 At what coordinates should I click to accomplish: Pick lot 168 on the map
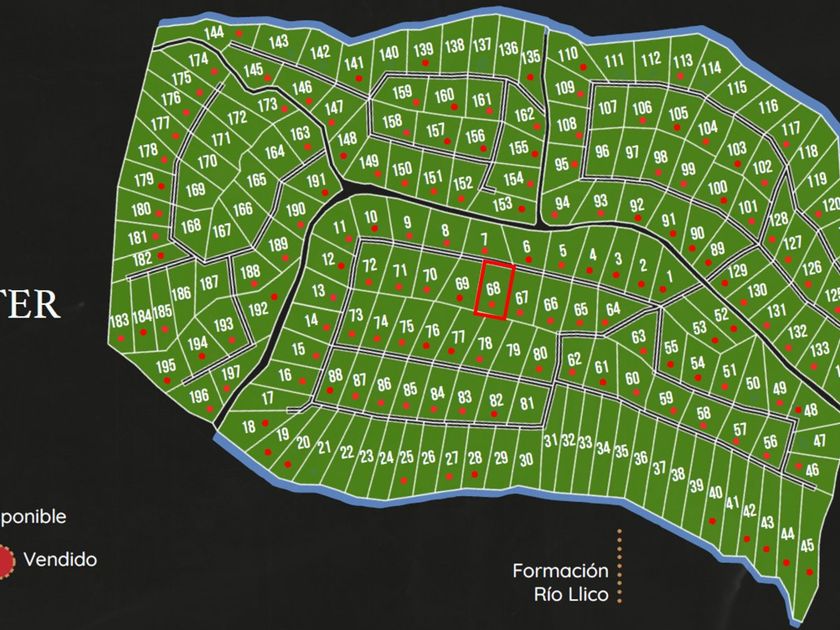[x=190, y=226]
